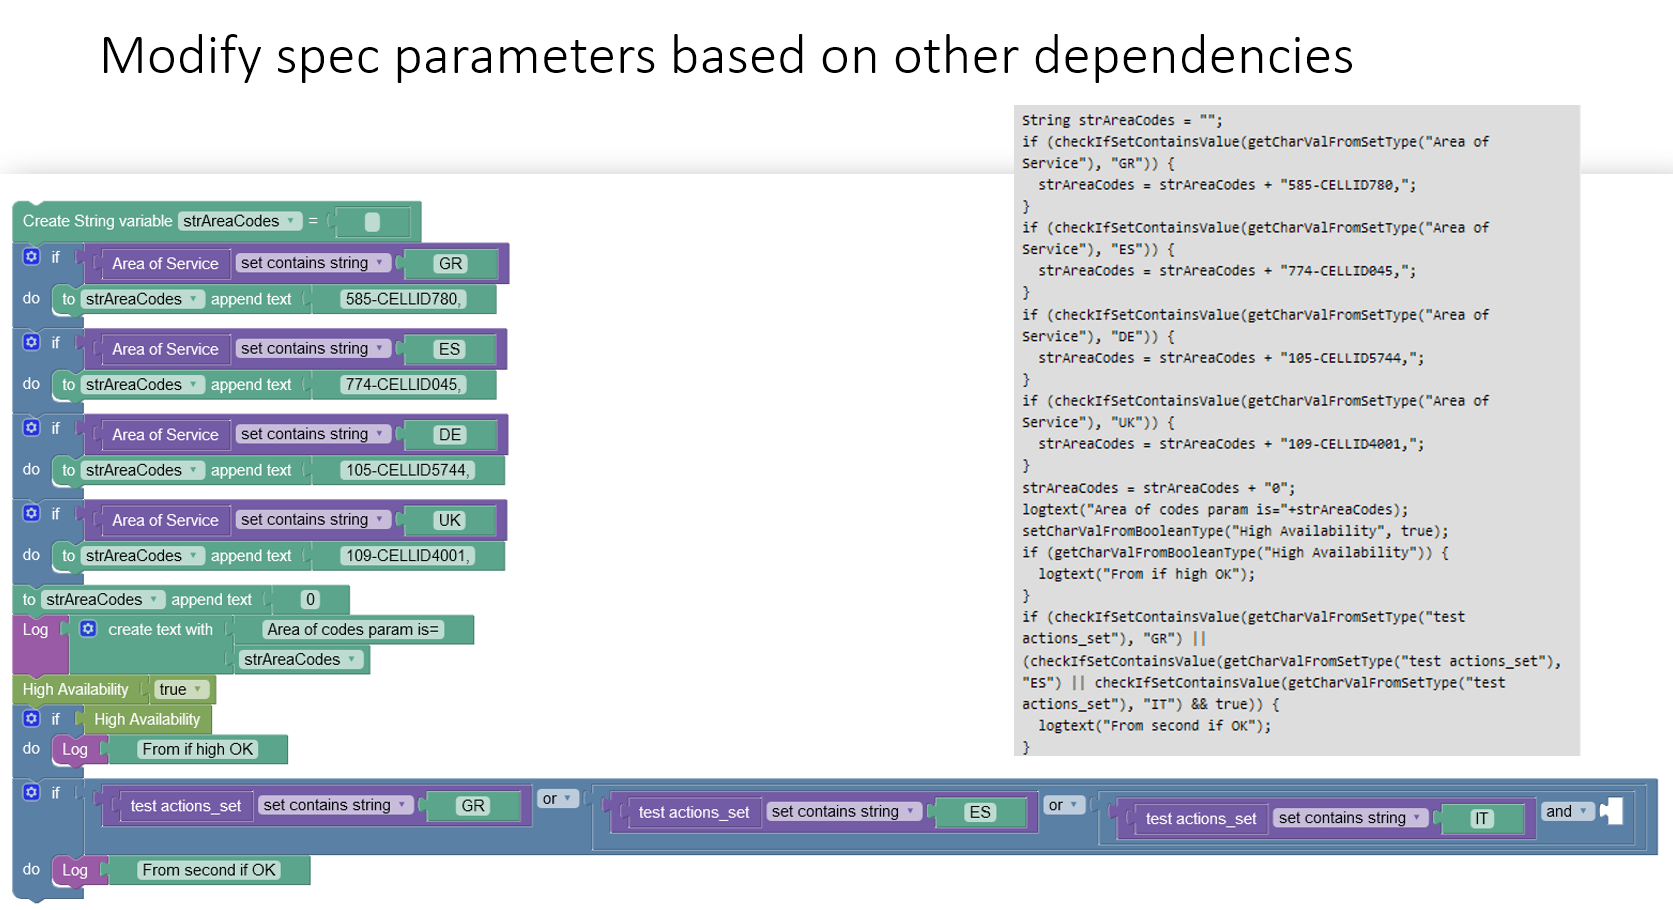Viewport: 1673px width, 910px height.
Task: Edit the 'From second if OK' text field
Action: tap(209, 870)
